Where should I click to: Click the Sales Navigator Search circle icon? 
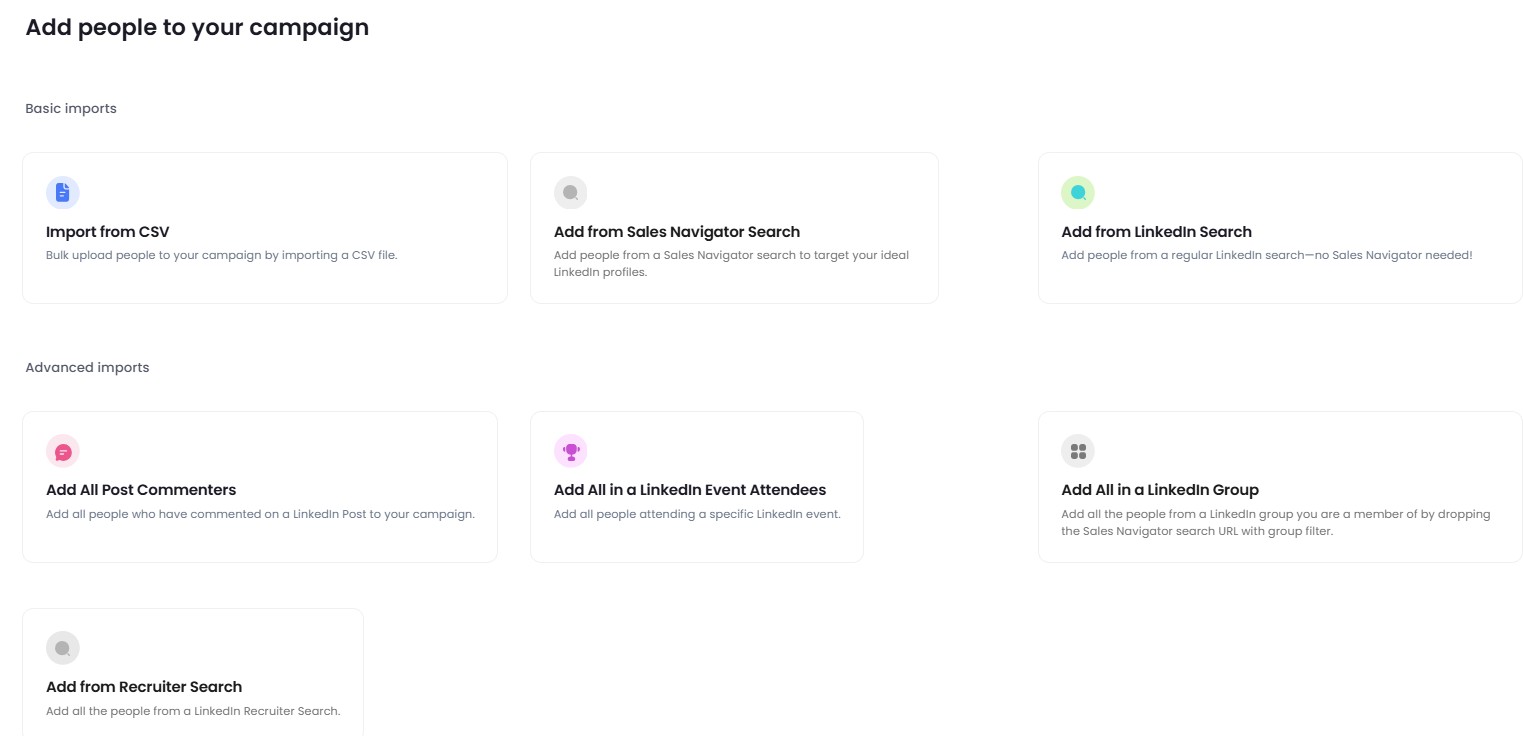pyautogui.click(x=570, y=192)
